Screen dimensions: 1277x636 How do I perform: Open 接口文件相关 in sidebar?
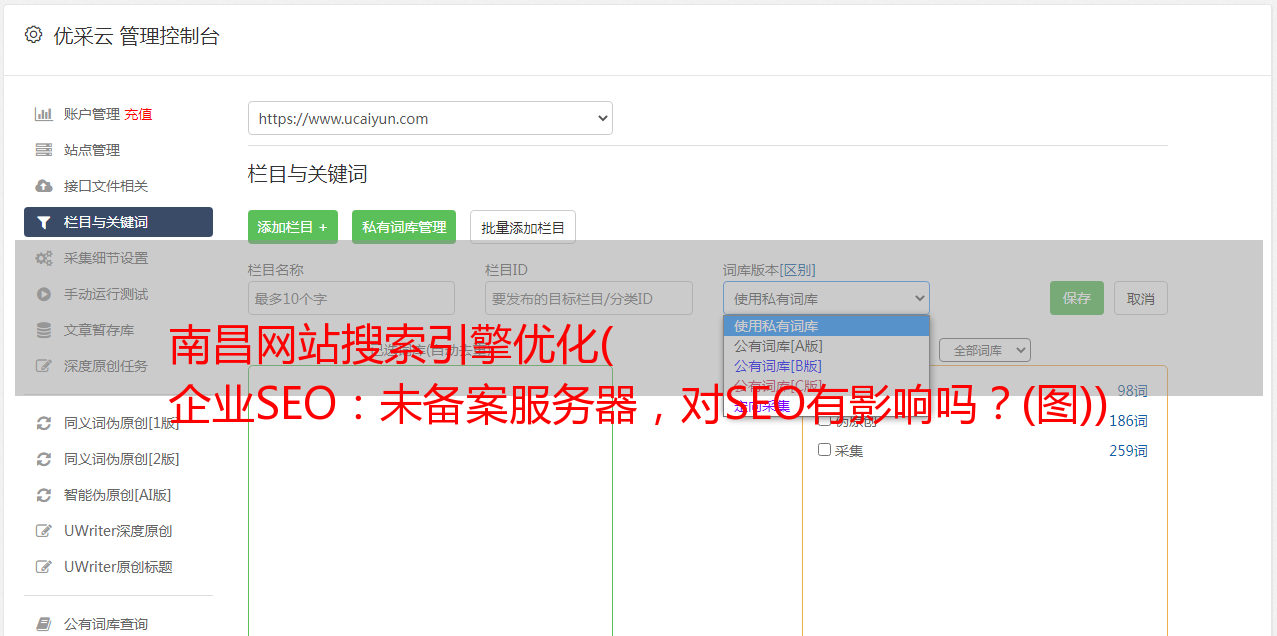pyautogui.click(x=106, y=186)
